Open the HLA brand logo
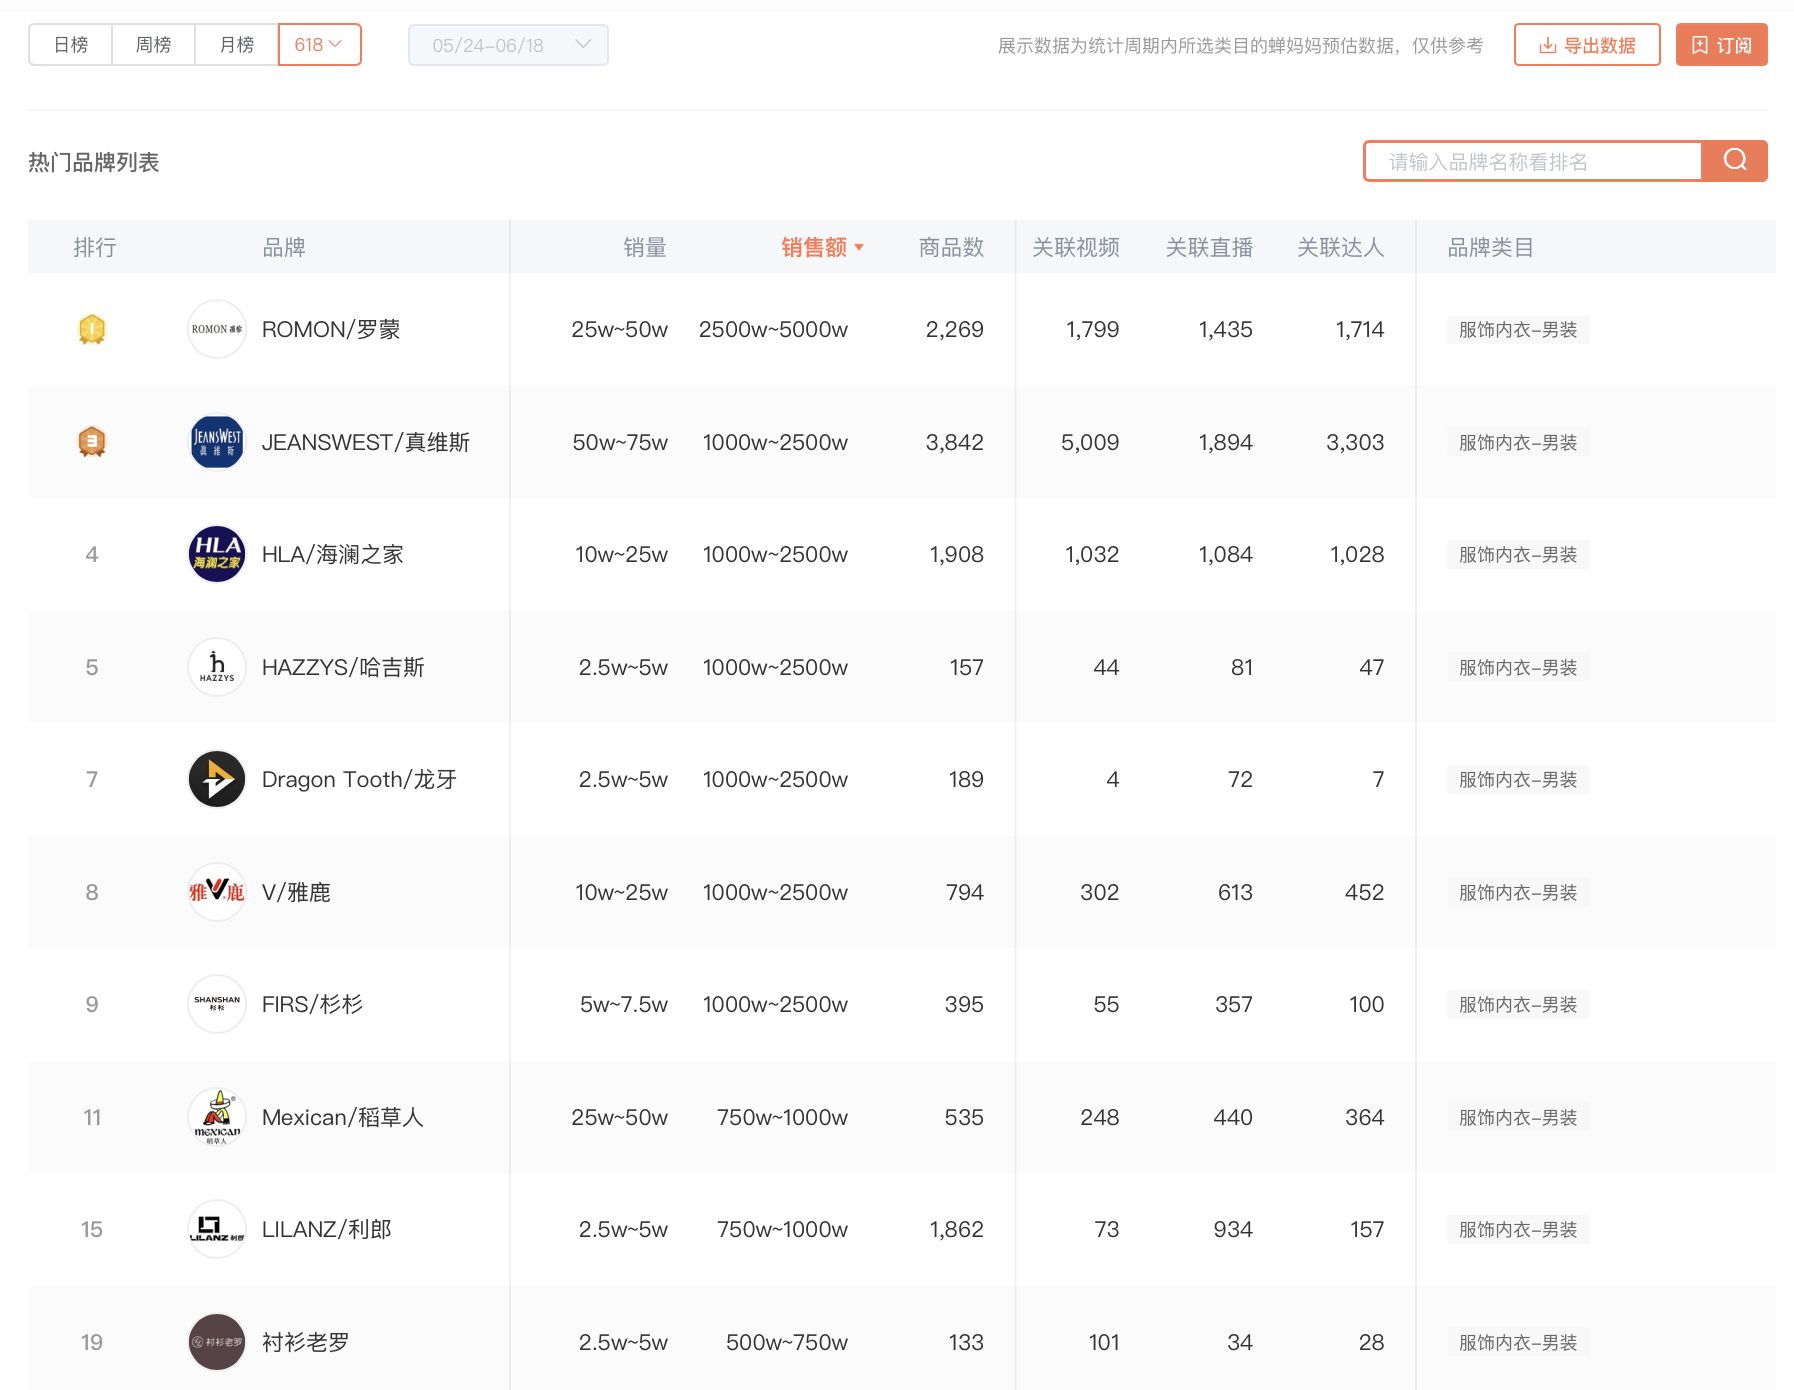The width and height of the screenshot is (1794, 1390). pos(217,554)
